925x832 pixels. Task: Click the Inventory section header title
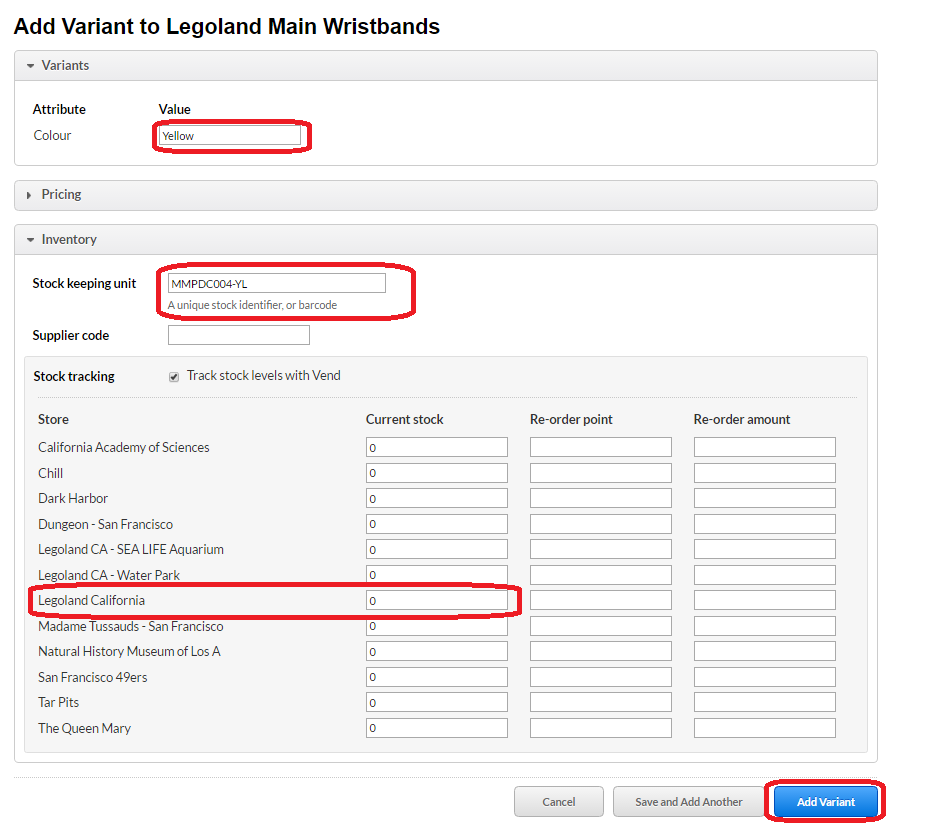tap(69, 240)
